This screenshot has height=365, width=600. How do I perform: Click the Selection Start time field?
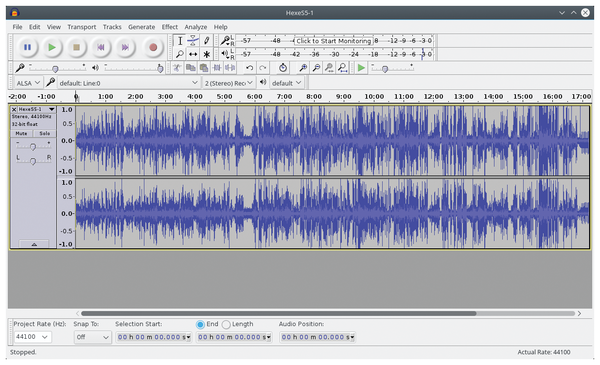tap(154, 337)
